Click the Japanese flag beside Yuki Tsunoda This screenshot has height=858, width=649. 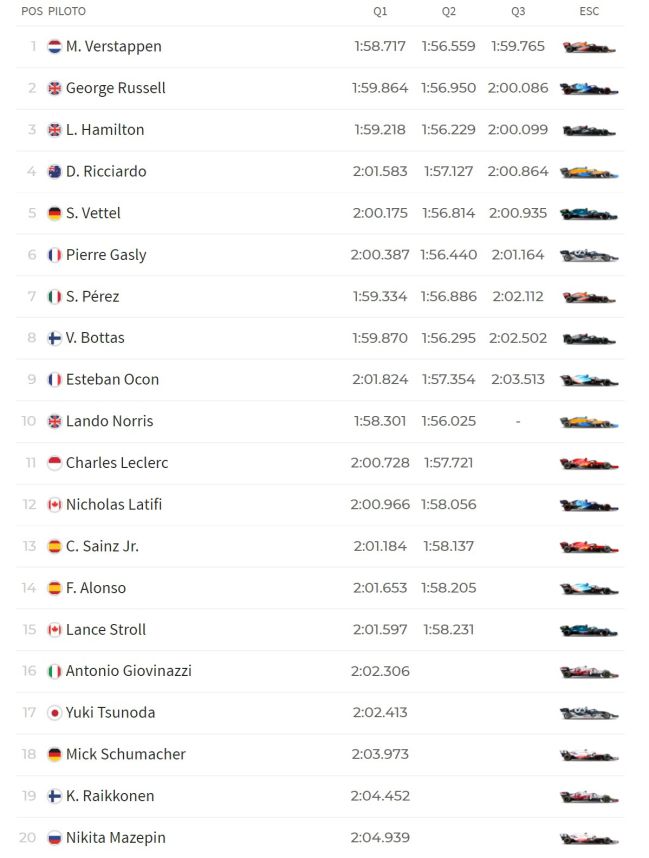tap(55, 713)
